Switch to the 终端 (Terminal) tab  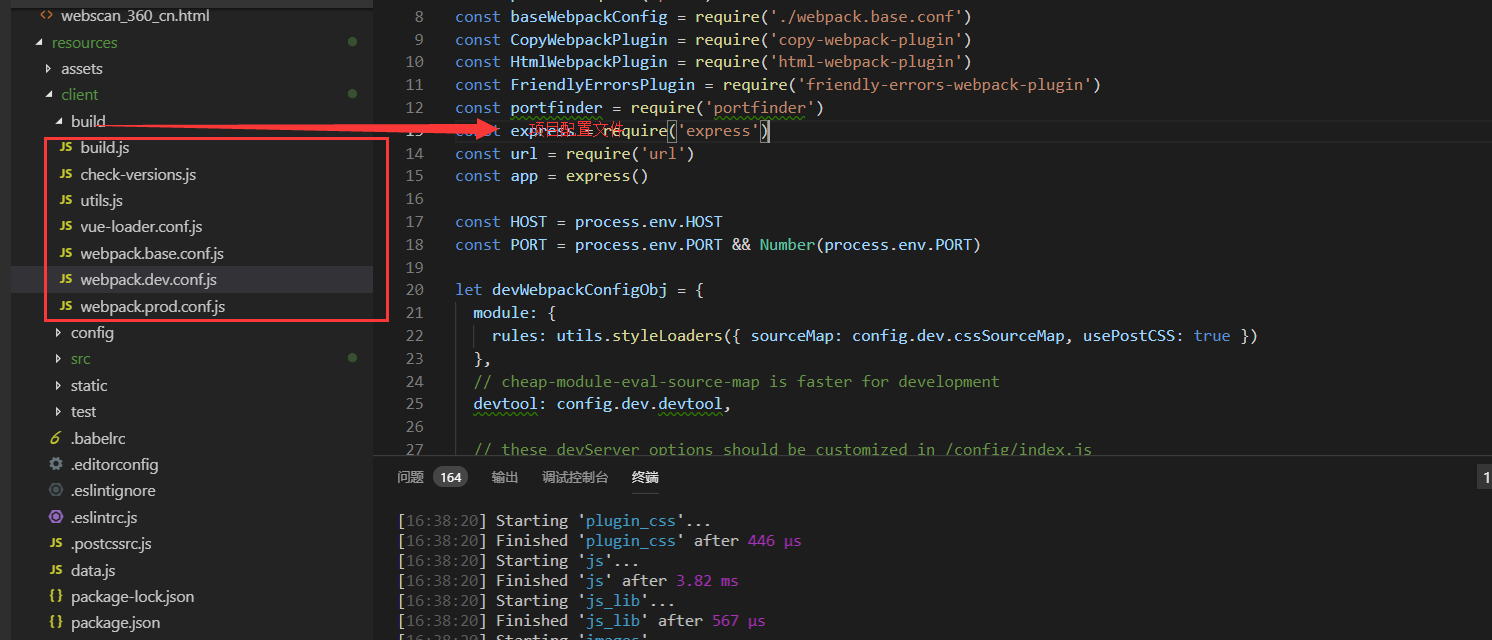click(645, 478)
